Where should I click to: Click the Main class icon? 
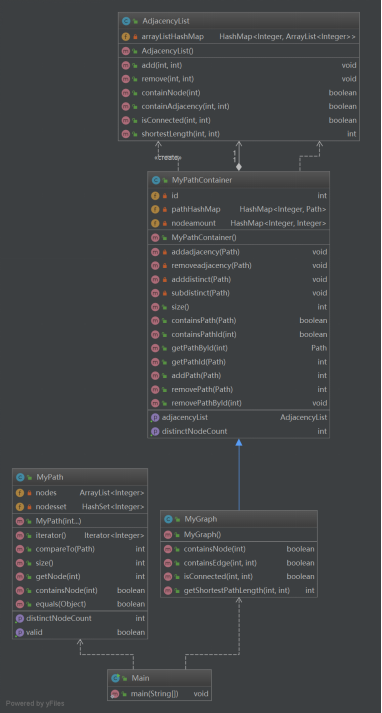click(116, 678)
